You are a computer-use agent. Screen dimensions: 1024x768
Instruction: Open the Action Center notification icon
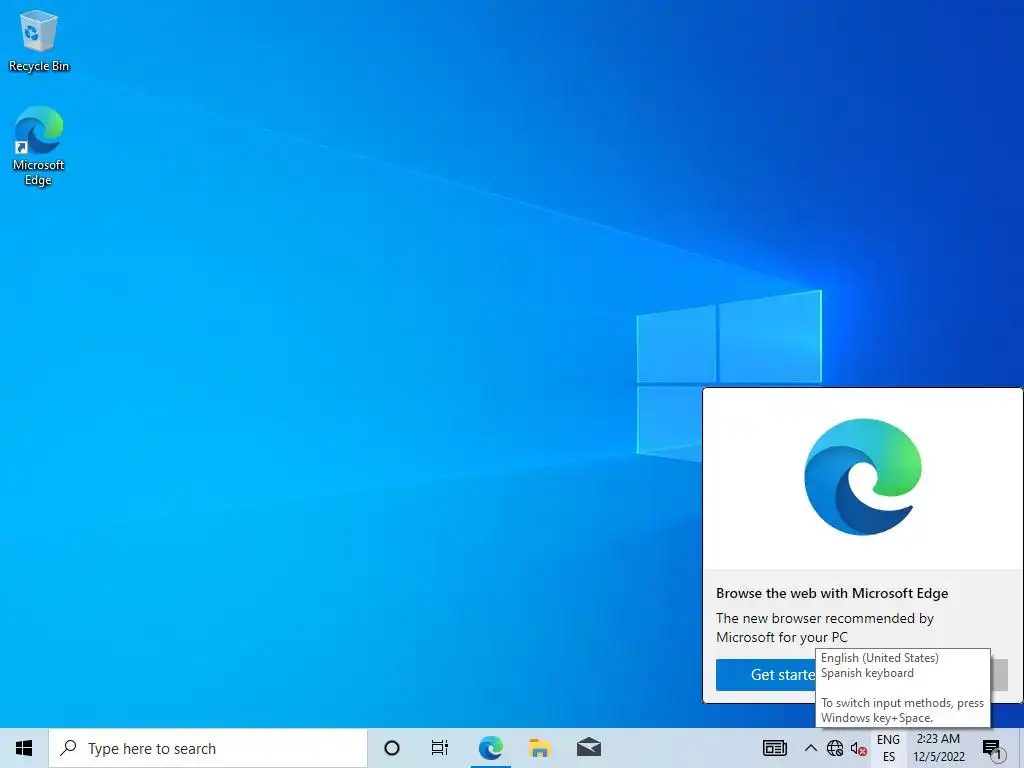tap(992, 748)
